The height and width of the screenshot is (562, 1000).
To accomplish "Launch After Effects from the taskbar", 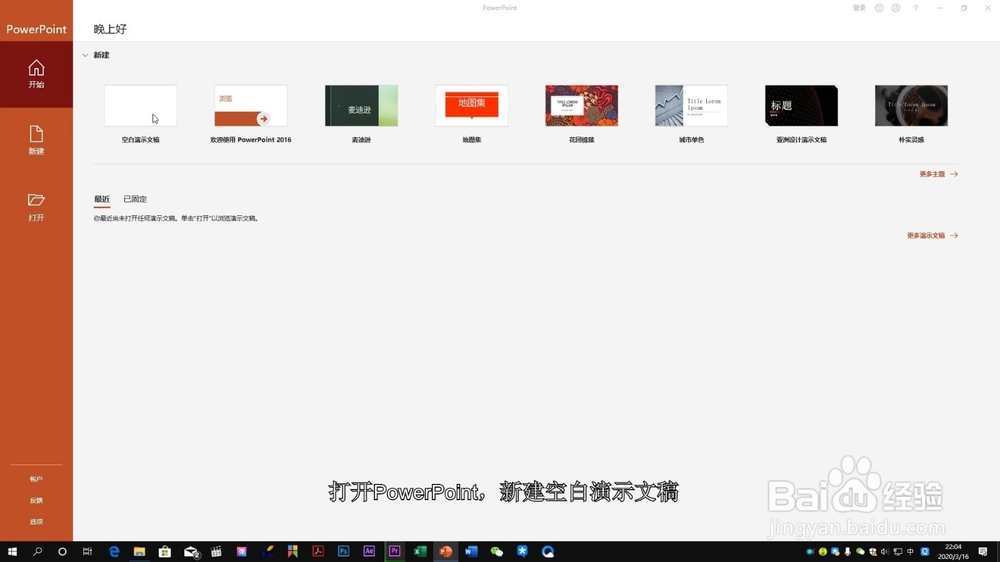I will click(369, 552).
